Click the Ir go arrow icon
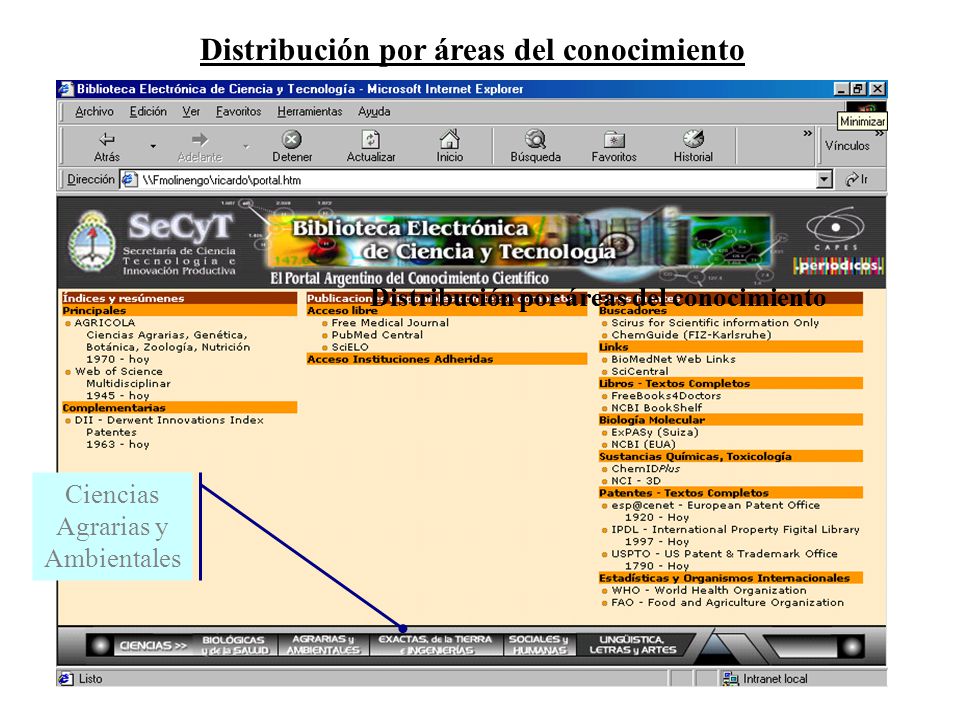This screenshot has width=960, height=720. tap(851, 179)
